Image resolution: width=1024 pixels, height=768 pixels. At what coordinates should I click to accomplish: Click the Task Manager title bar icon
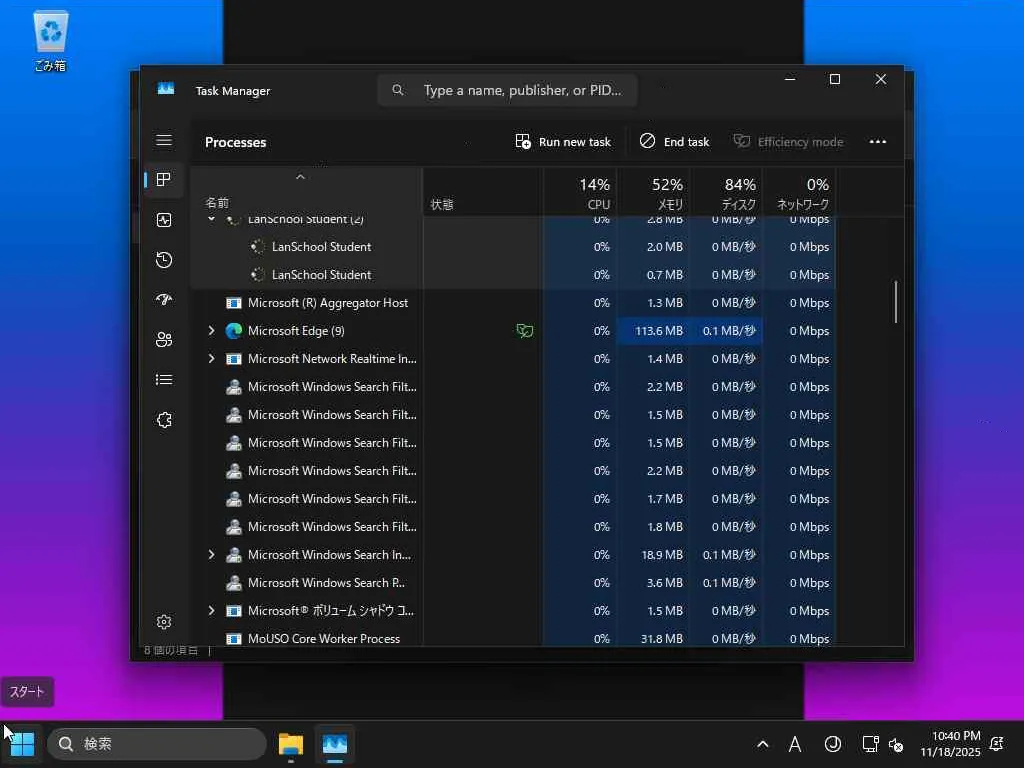[x=166, y=88]
